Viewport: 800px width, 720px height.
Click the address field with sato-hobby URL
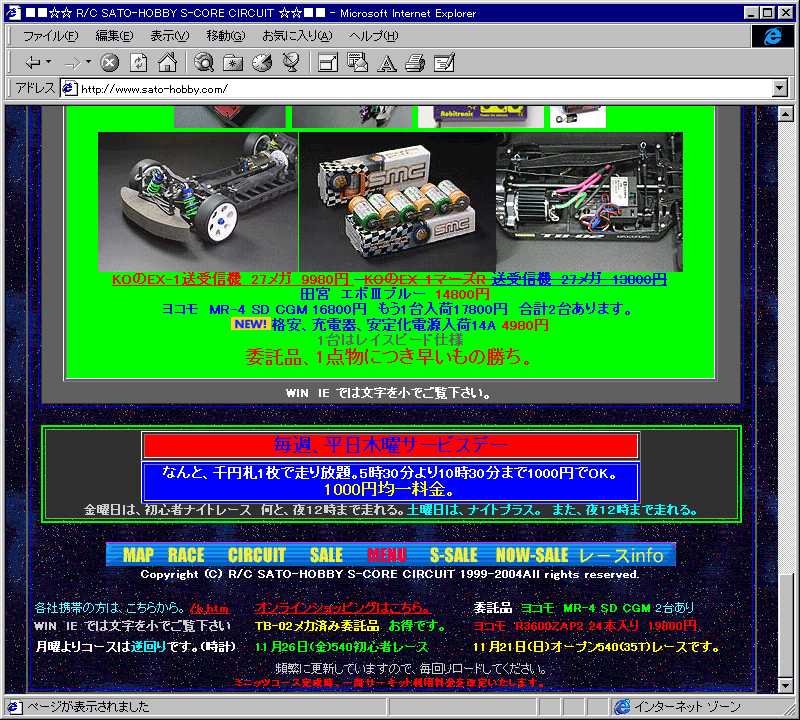click(416, 89)
